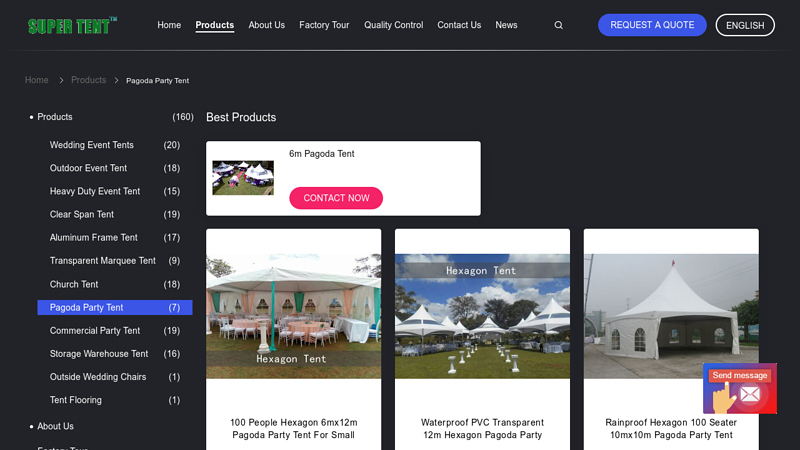Screen dimensions: 800x450
Task: Open the Rainproof Hexagon 100 Seater image
Action: point(671,316)
